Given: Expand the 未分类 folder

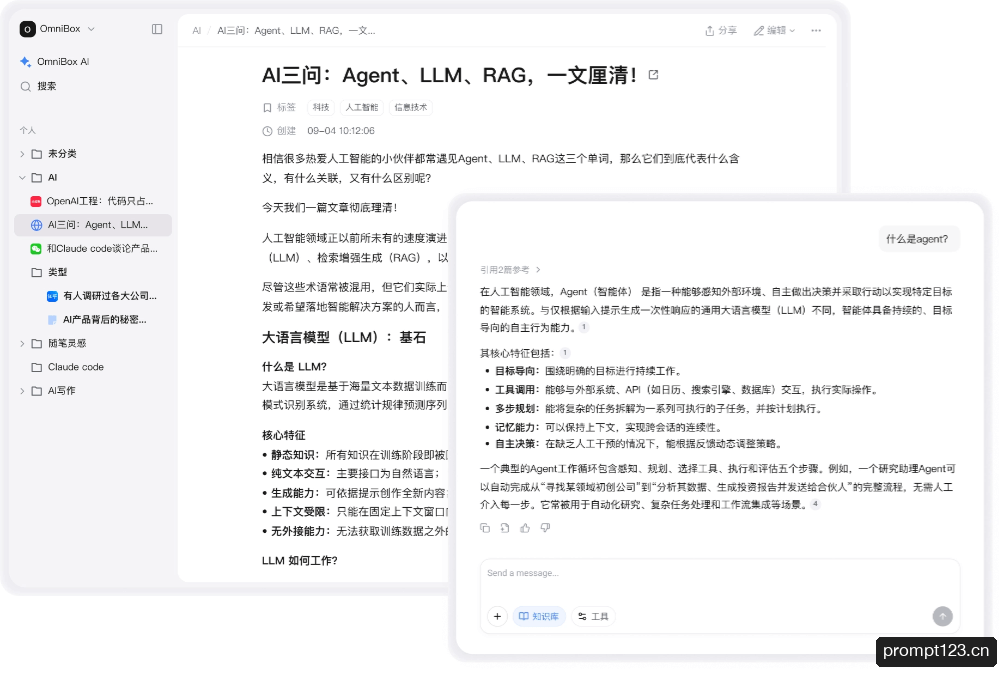Looking at the screenshot, I should coord(22,154).
